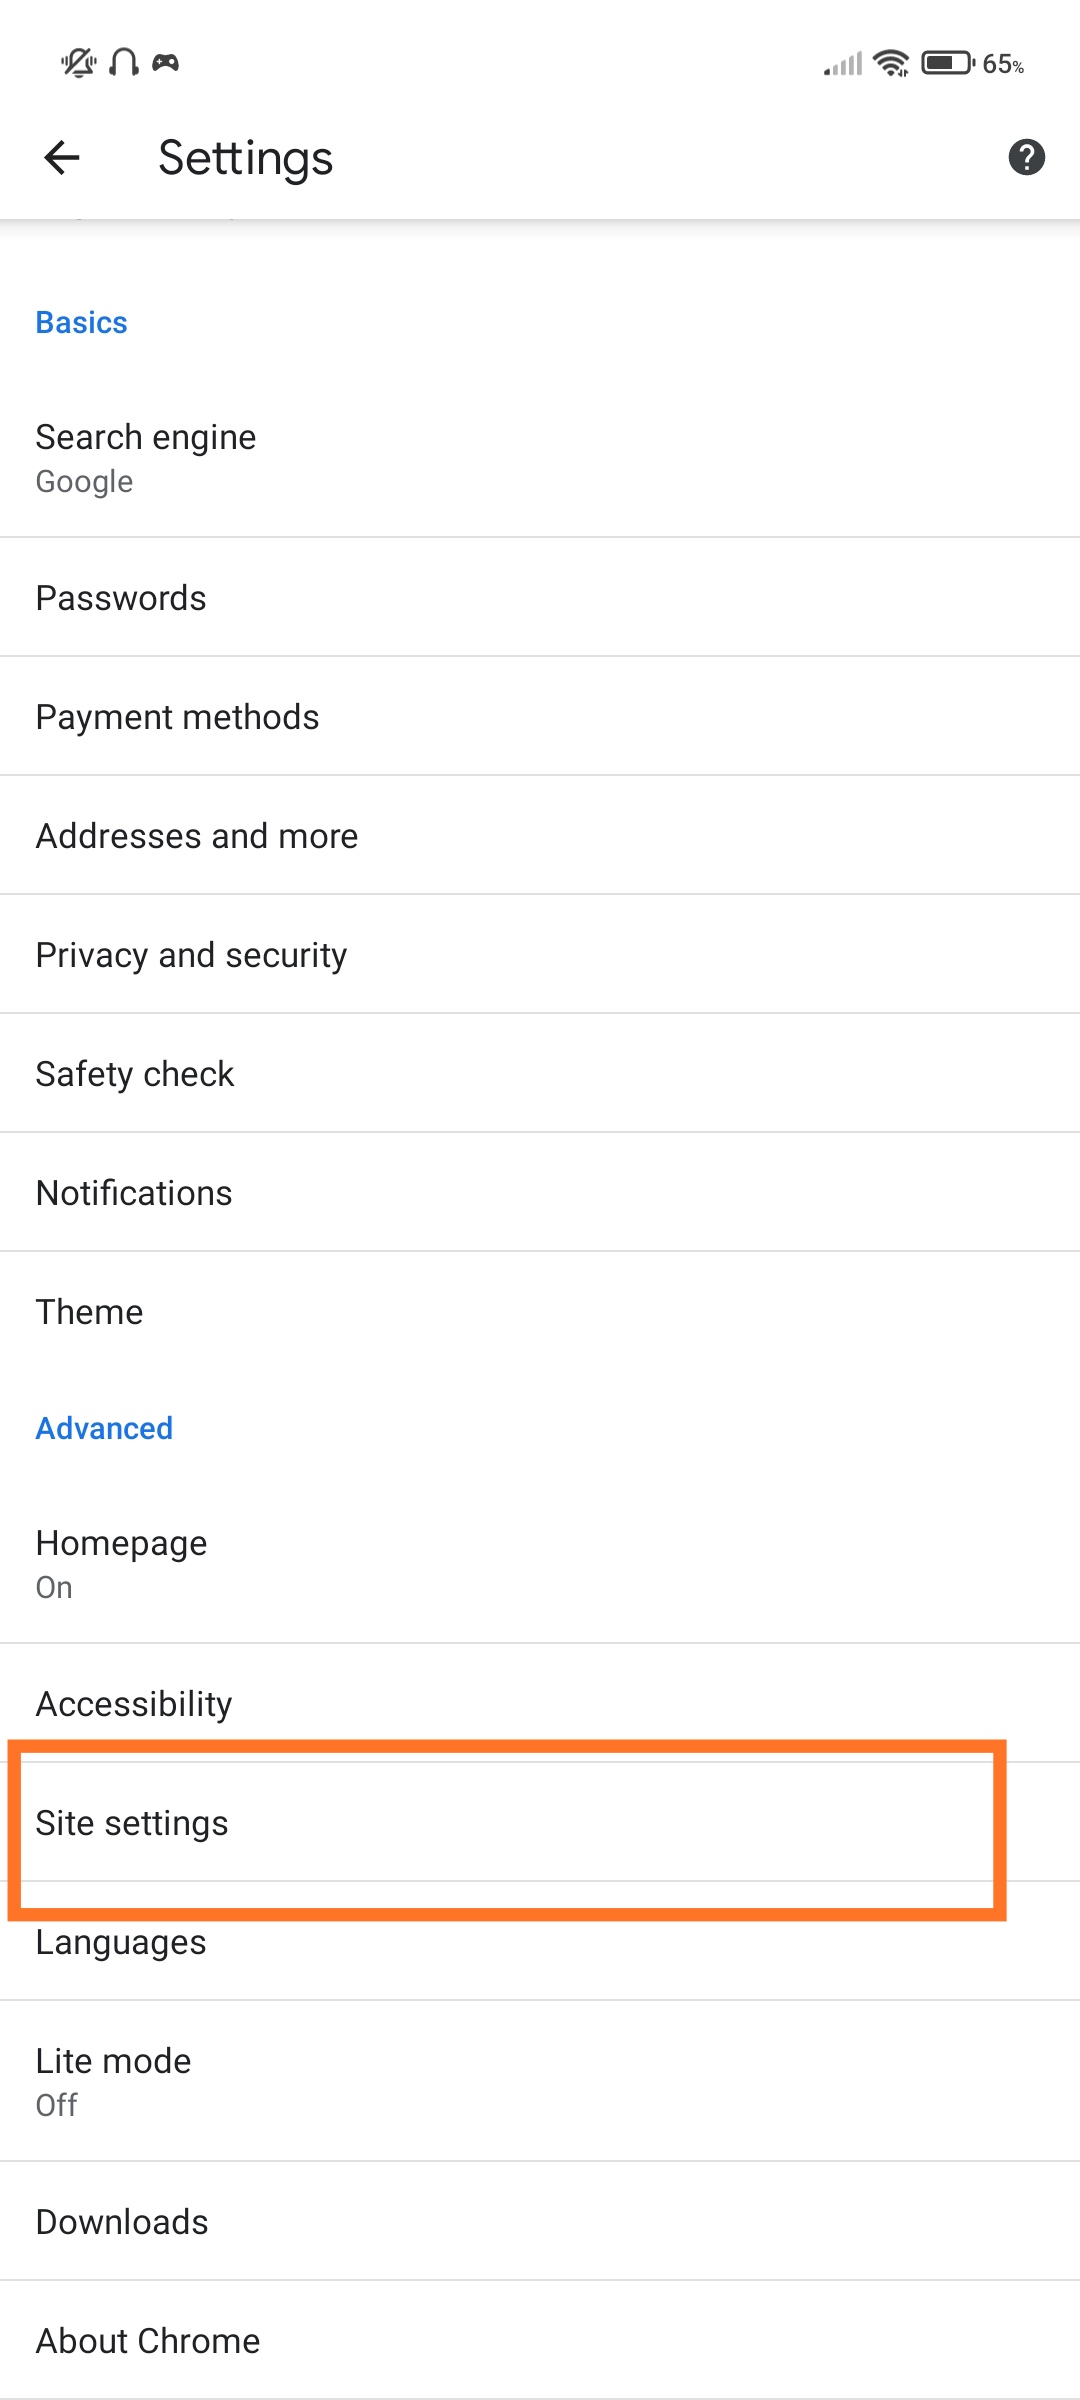Tap the headphones icon in the status bar
The height and width of the screenshot is (2400, 1080).
(x=122, y=62)
